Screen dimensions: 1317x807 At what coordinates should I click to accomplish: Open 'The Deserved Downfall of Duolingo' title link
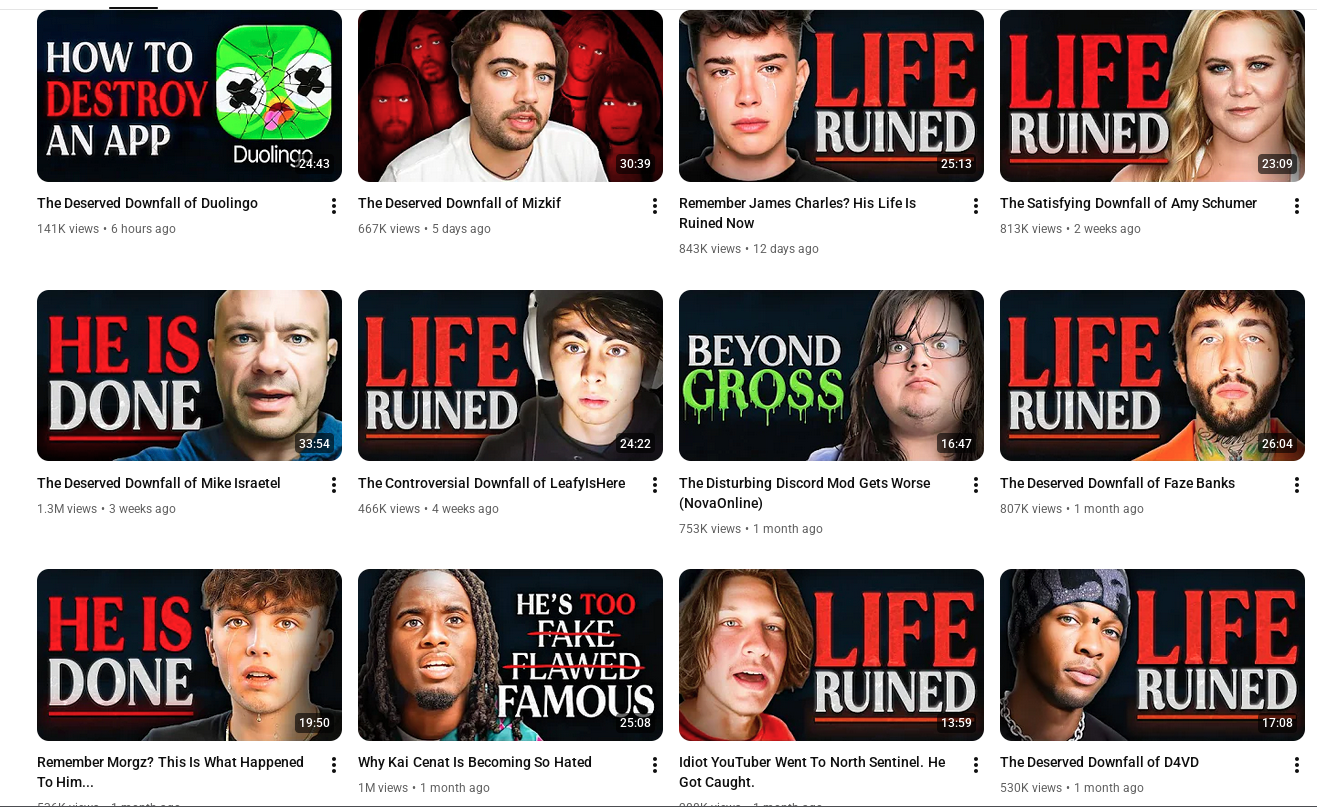[x=147, y=203]
